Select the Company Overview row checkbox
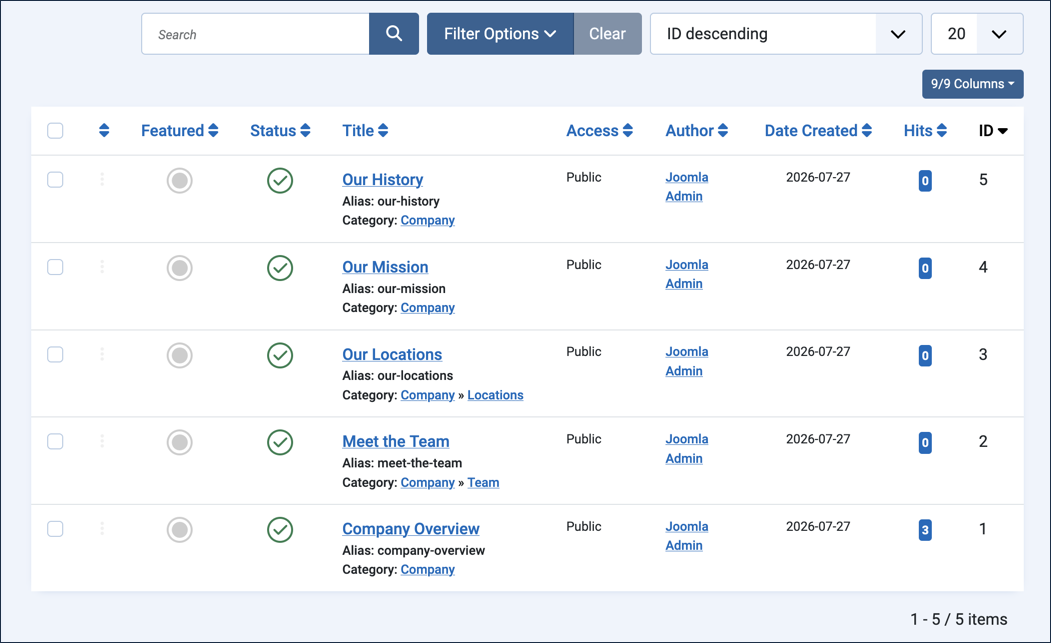This screenshot has width=1051, height=643. tap(55, 529)
